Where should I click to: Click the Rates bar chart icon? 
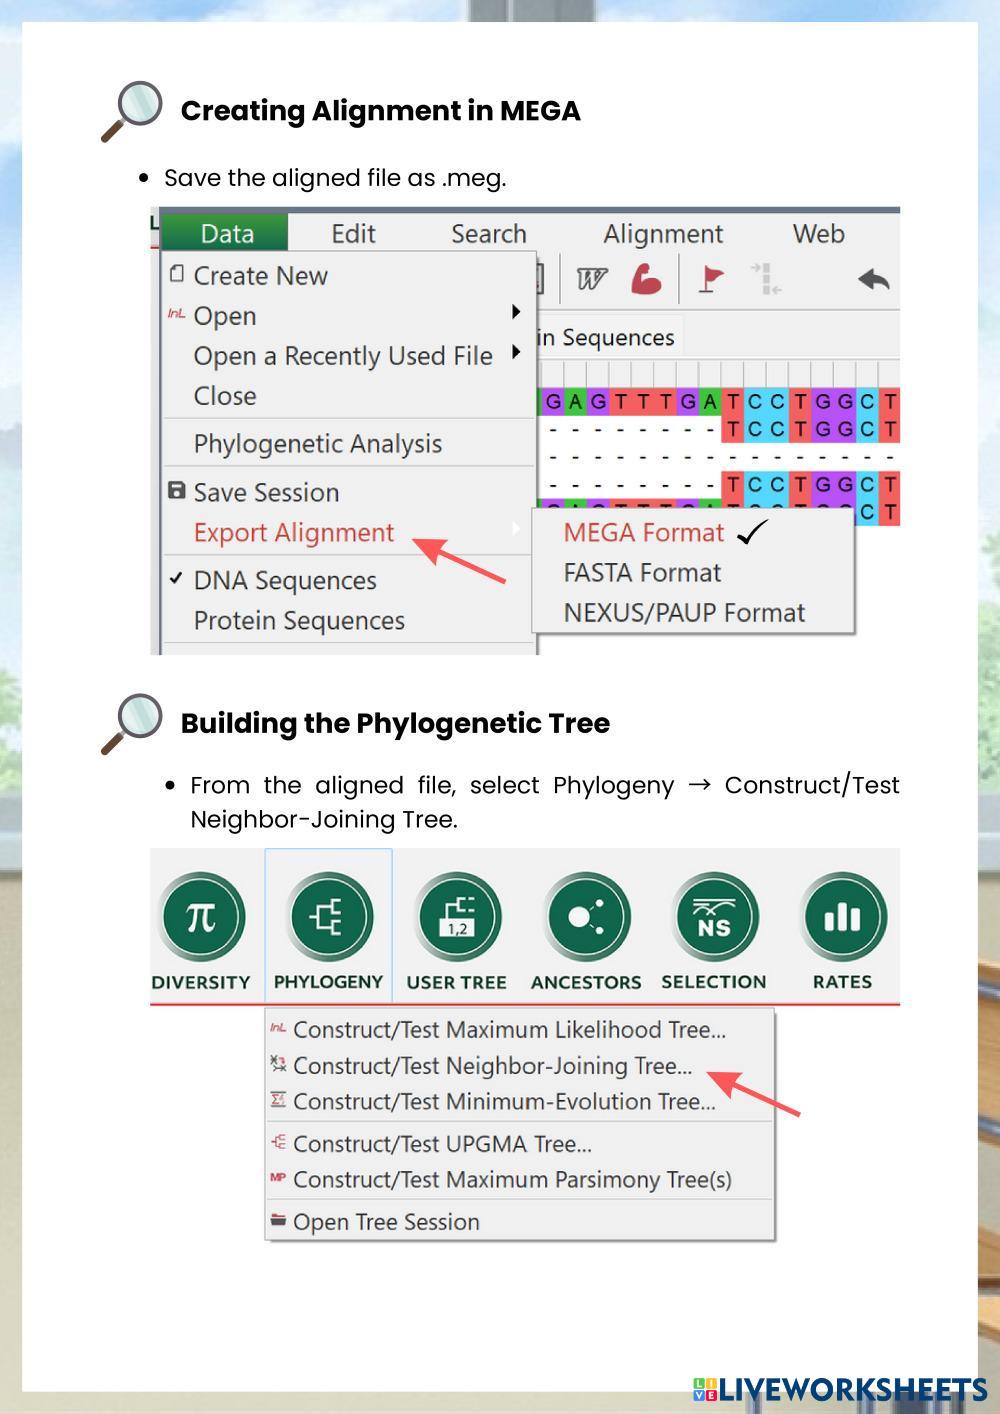[843, 917]
